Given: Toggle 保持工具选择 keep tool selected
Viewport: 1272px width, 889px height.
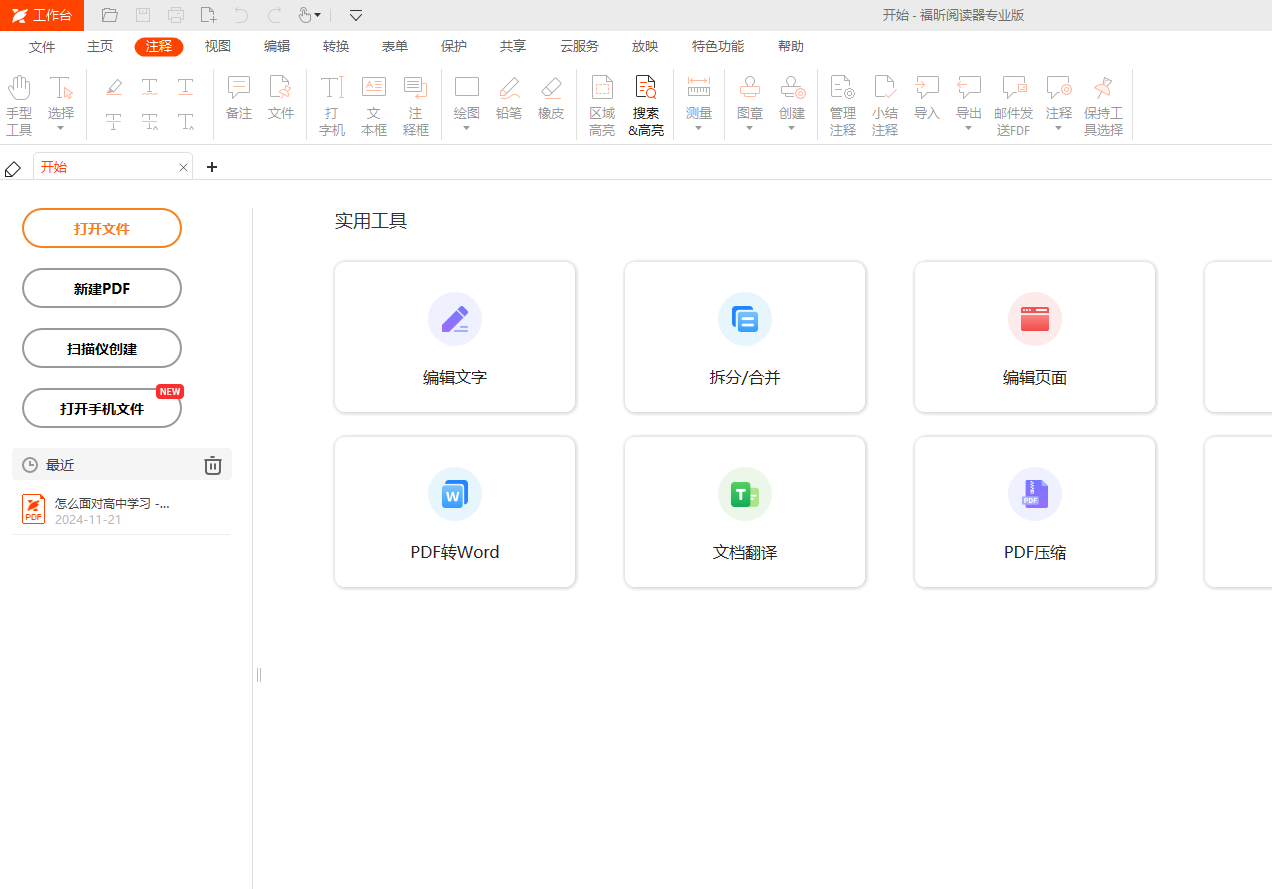Looking at the screenshot, I should 1103,105.
